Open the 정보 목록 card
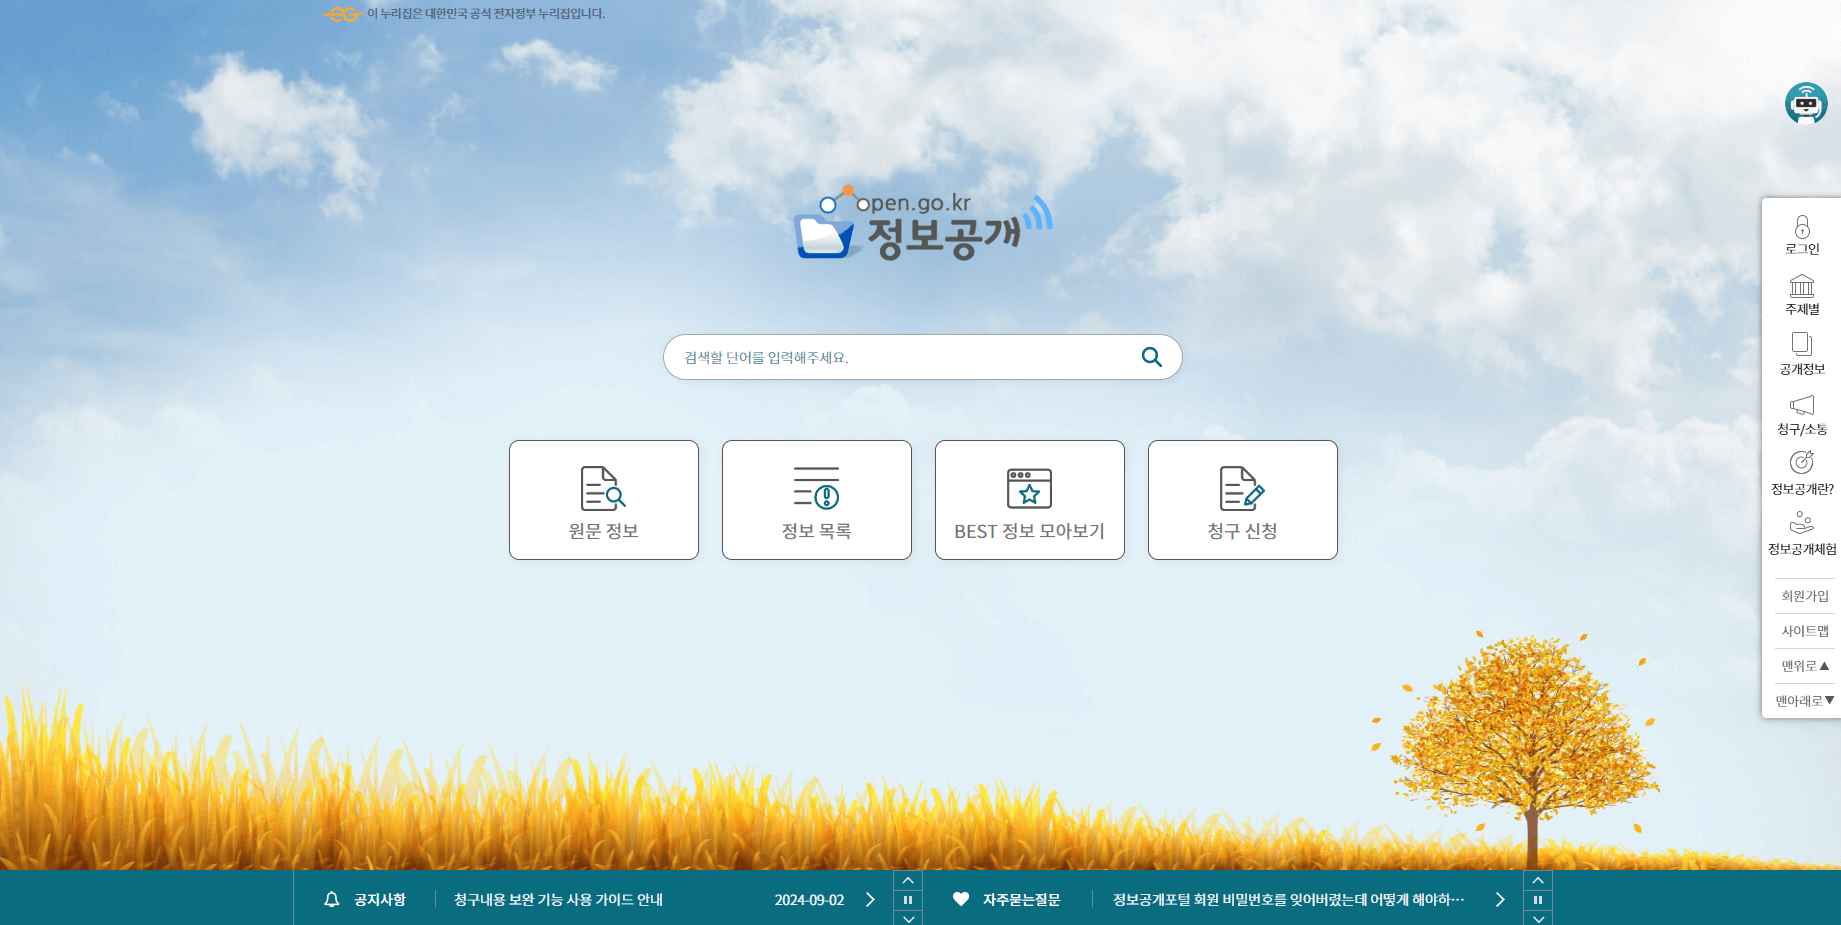 [817, 500]
